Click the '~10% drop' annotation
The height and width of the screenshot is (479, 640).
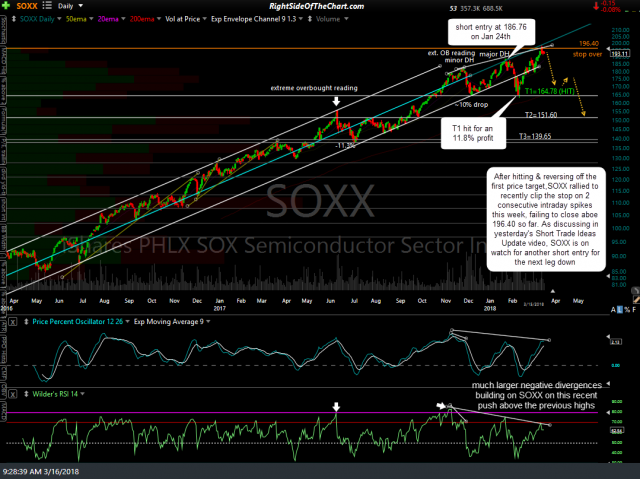[x=471, y=105]
